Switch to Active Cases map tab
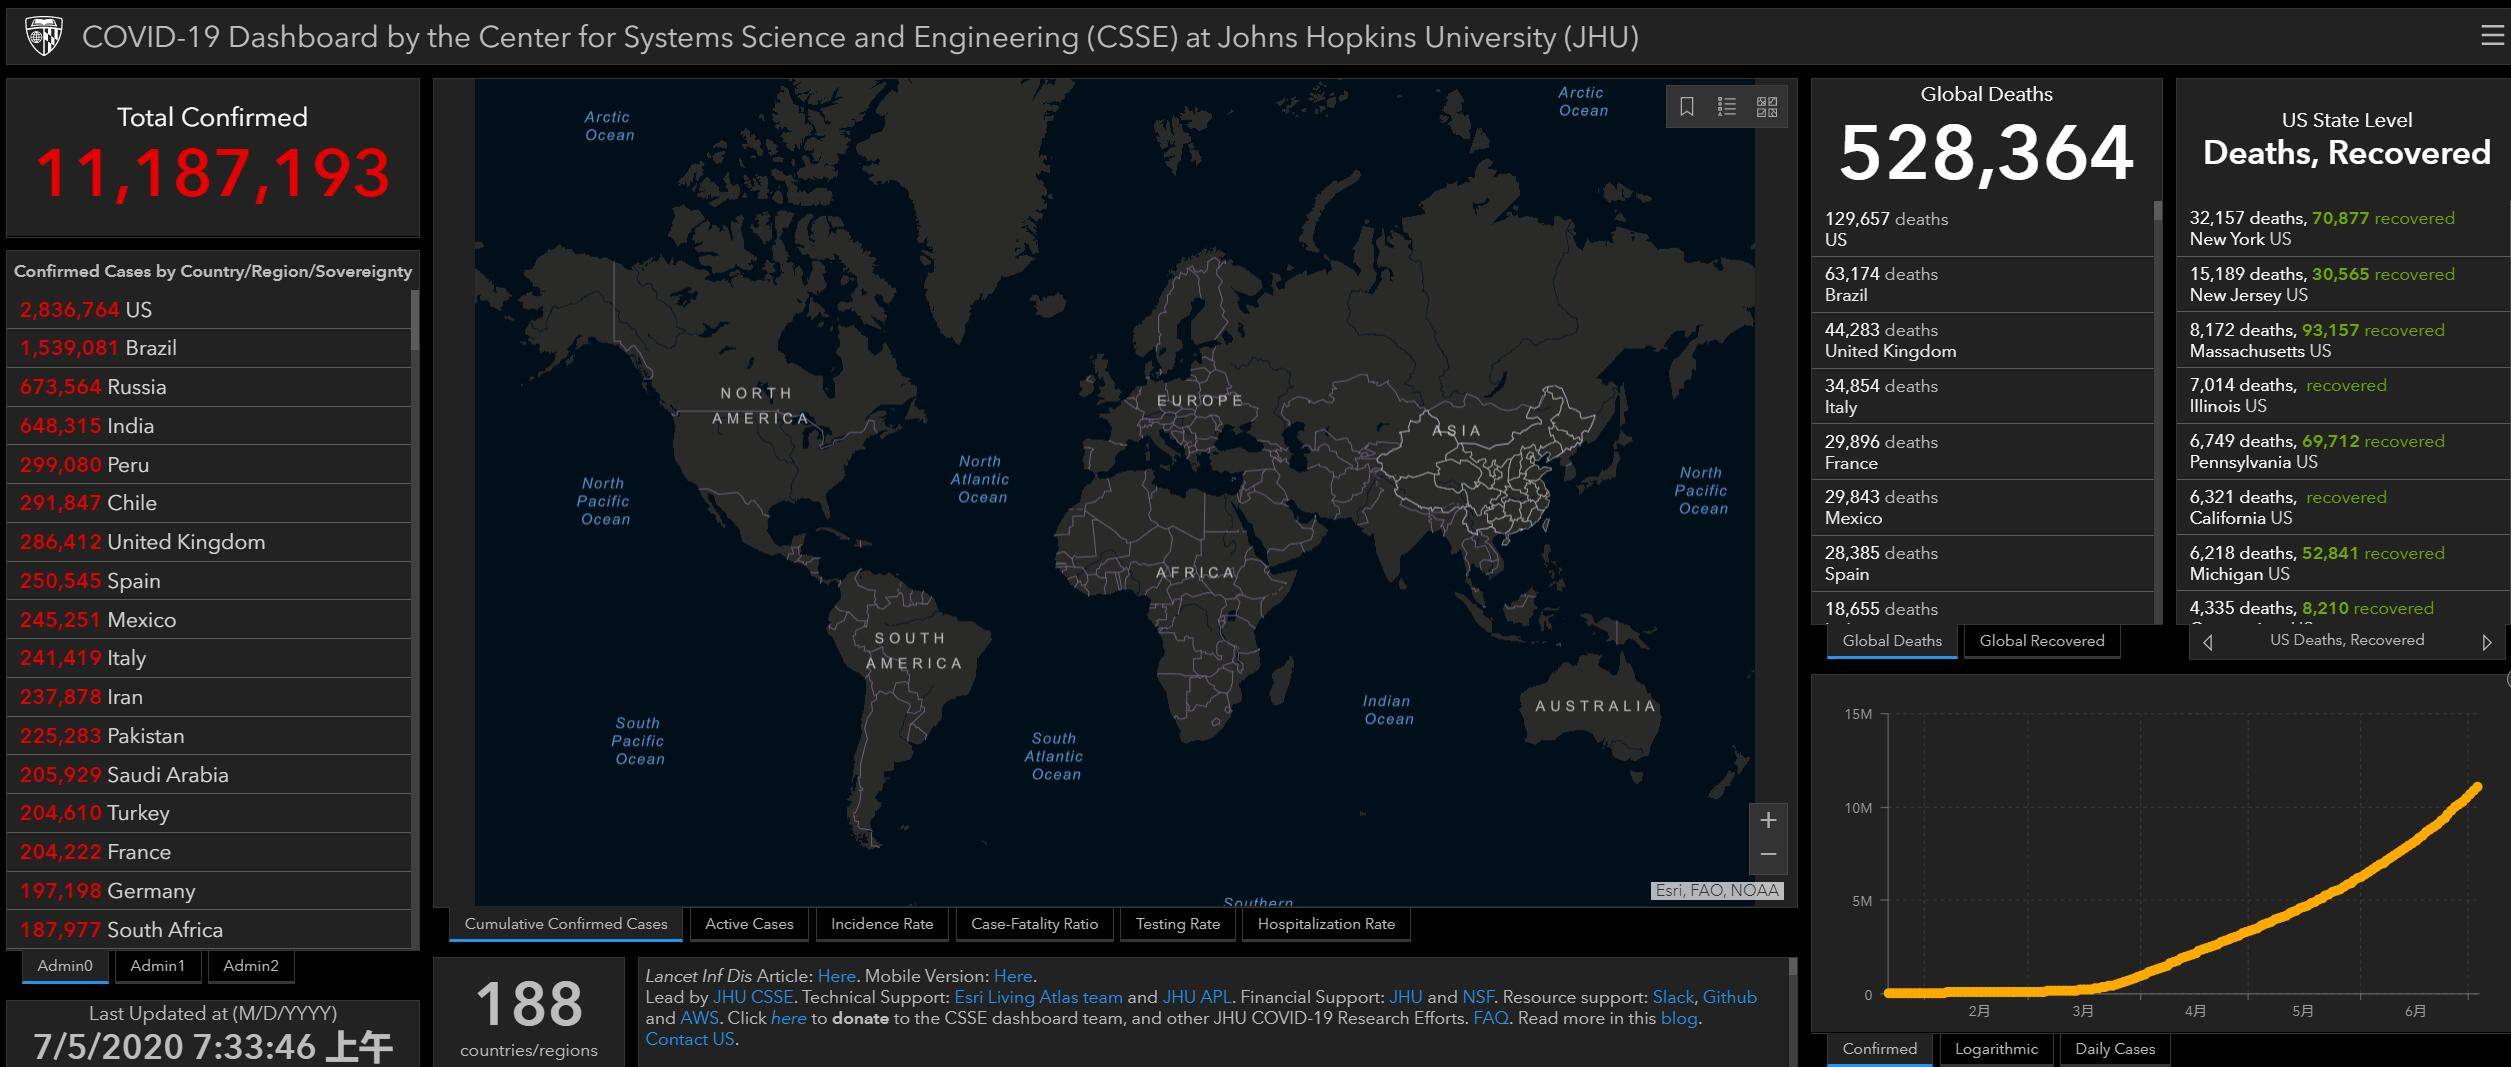This screenshot has height=1067, width=2511. point(749,924)
